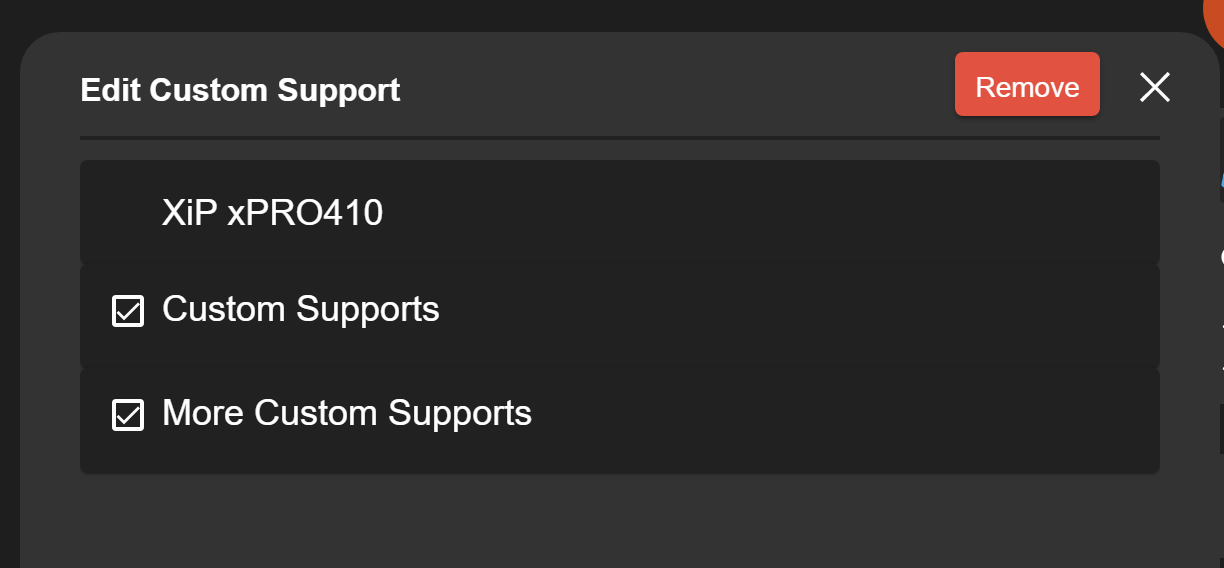1224x568 pixels.
Task: Toggle the More Custom Supports checkbox
Action: [x=127, y=414]
